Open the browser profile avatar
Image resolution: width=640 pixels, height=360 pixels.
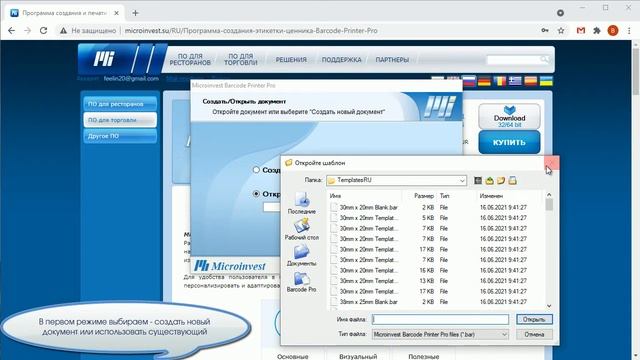click(x=613, y=31)
